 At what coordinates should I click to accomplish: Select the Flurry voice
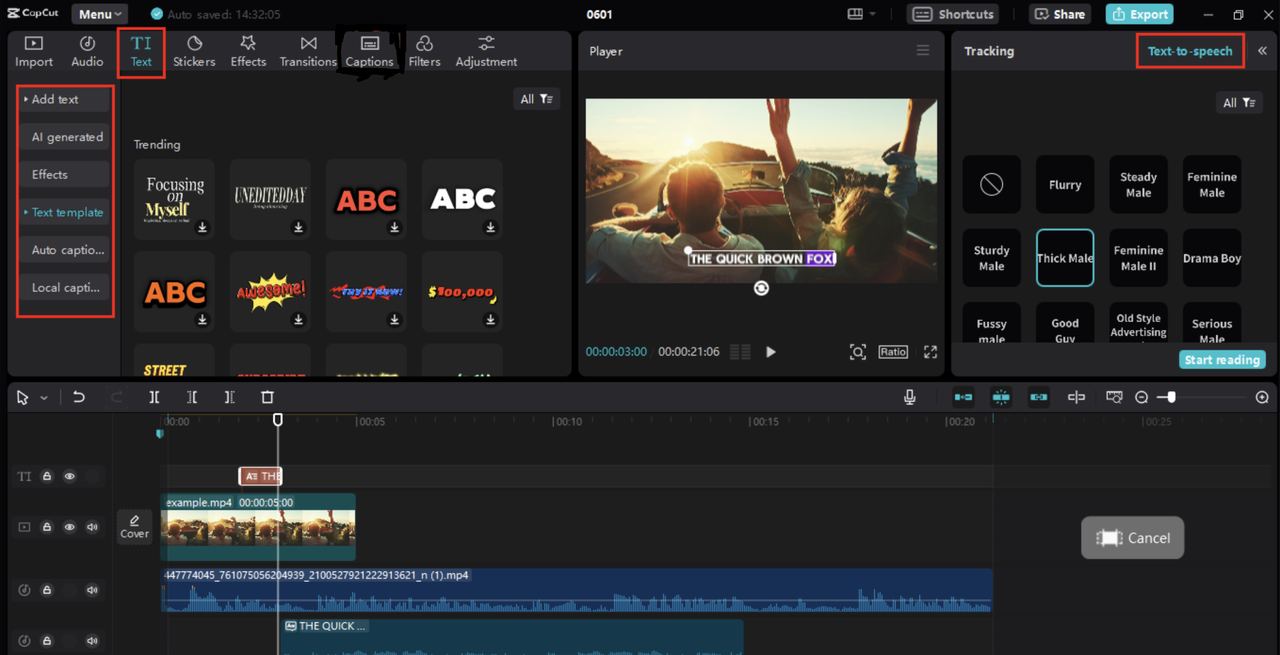tap(1065, 184)
